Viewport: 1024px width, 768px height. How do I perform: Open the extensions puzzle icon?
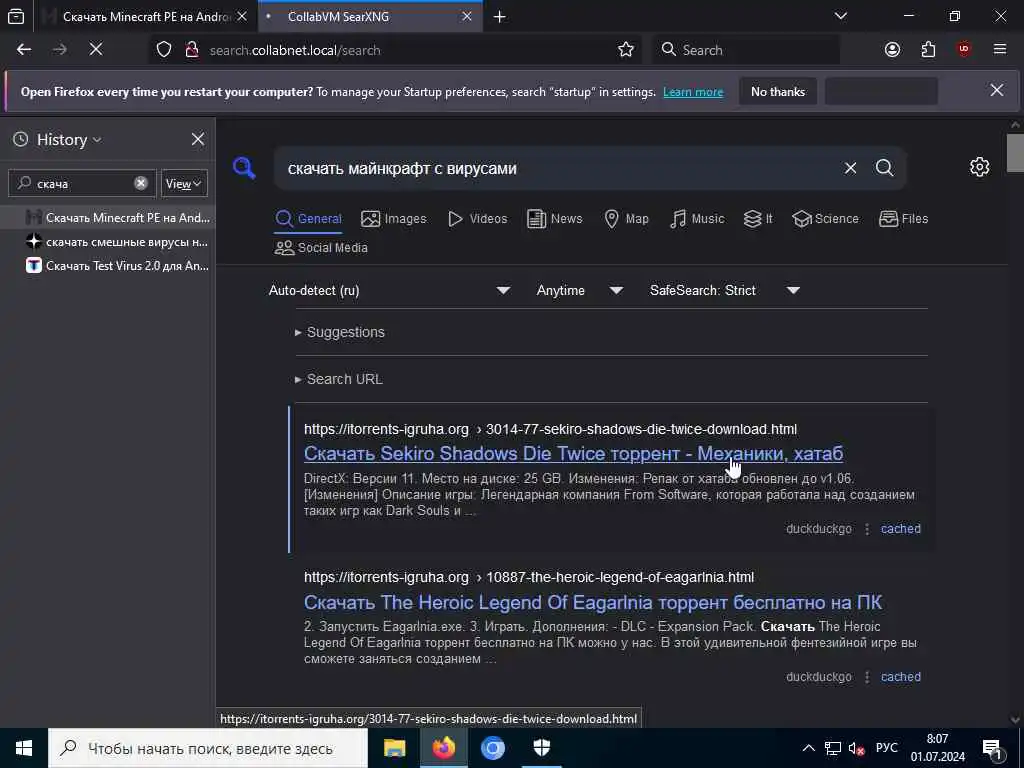[x=928, y=50]
